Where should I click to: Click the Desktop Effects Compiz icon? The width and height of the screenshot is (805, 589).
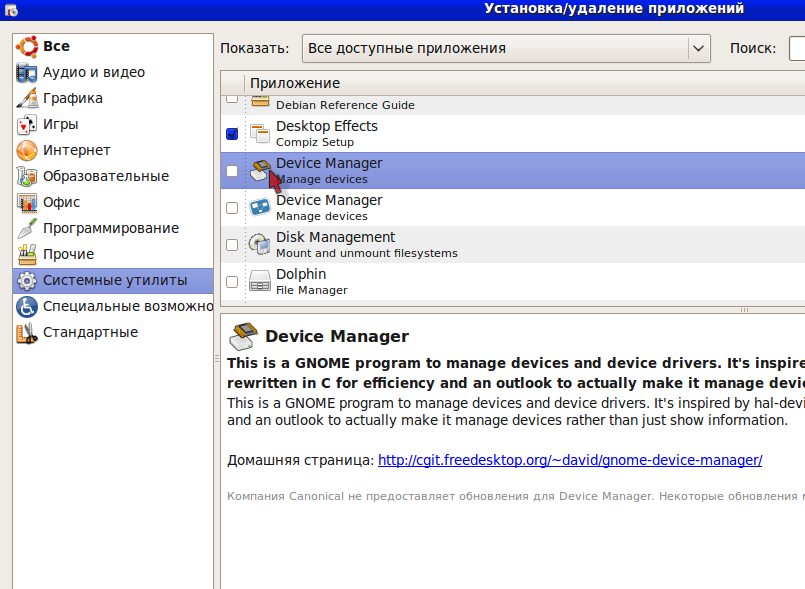pos(260,133)
